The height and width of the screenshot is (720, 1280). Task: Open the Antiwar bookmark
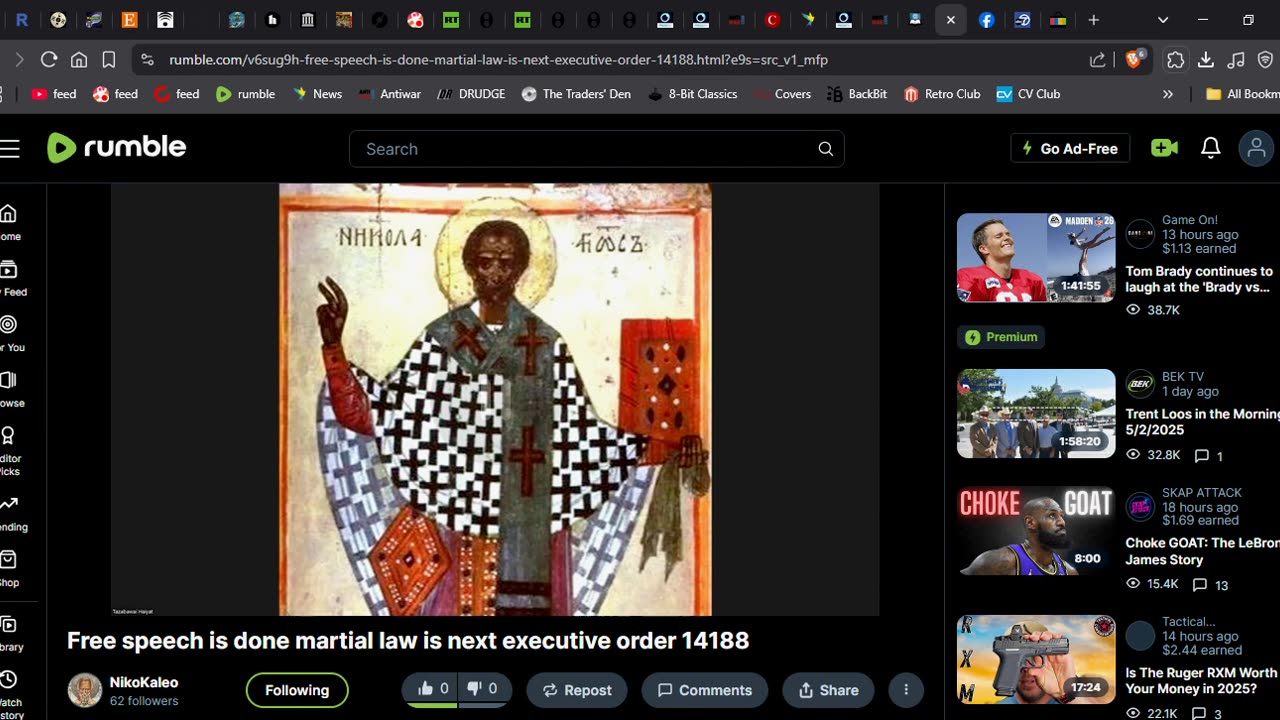[x=387, y=94]
